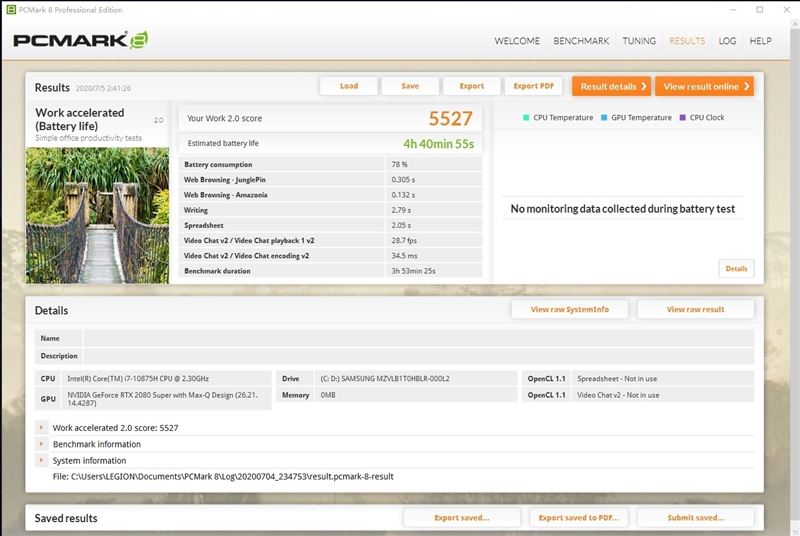
Task: Click the CPU value Intel Core i7-10875H
Action: pyautogui.click(x=138, y=378)
